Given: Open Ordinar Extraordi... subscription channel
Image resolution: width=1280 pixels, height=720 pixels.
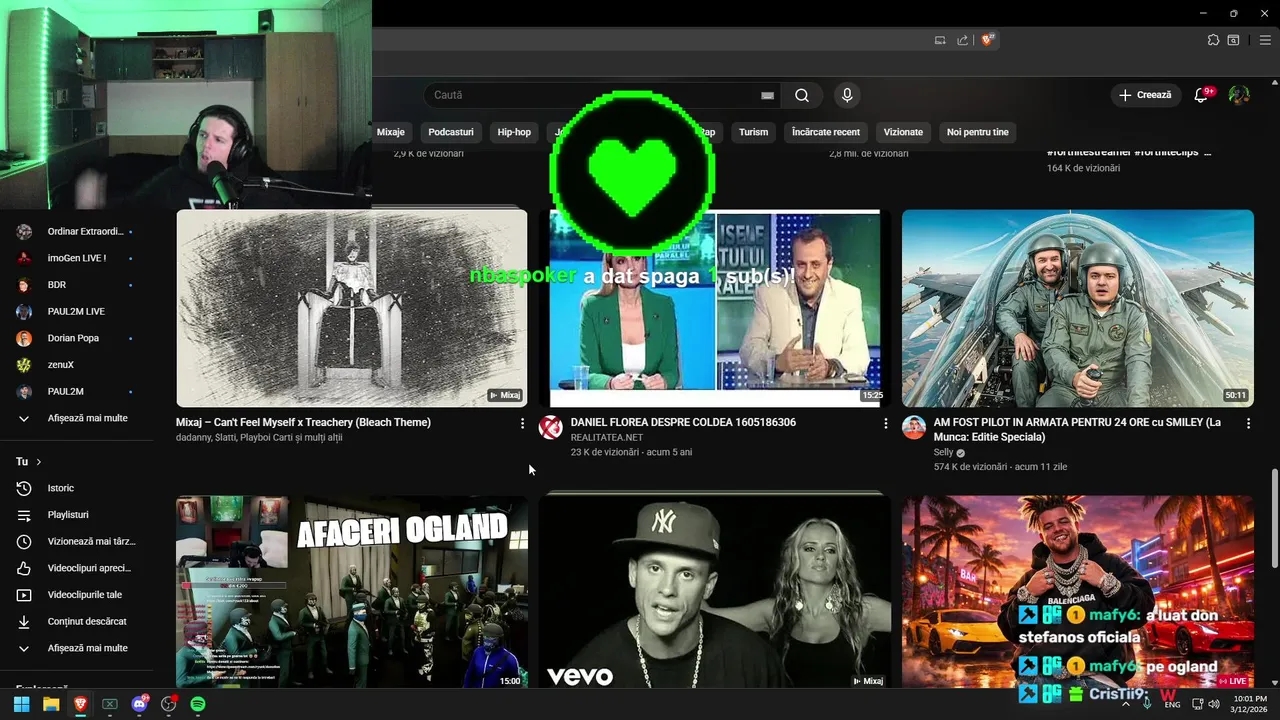Looking at the screenshot, I should click(x=77, y=231).
